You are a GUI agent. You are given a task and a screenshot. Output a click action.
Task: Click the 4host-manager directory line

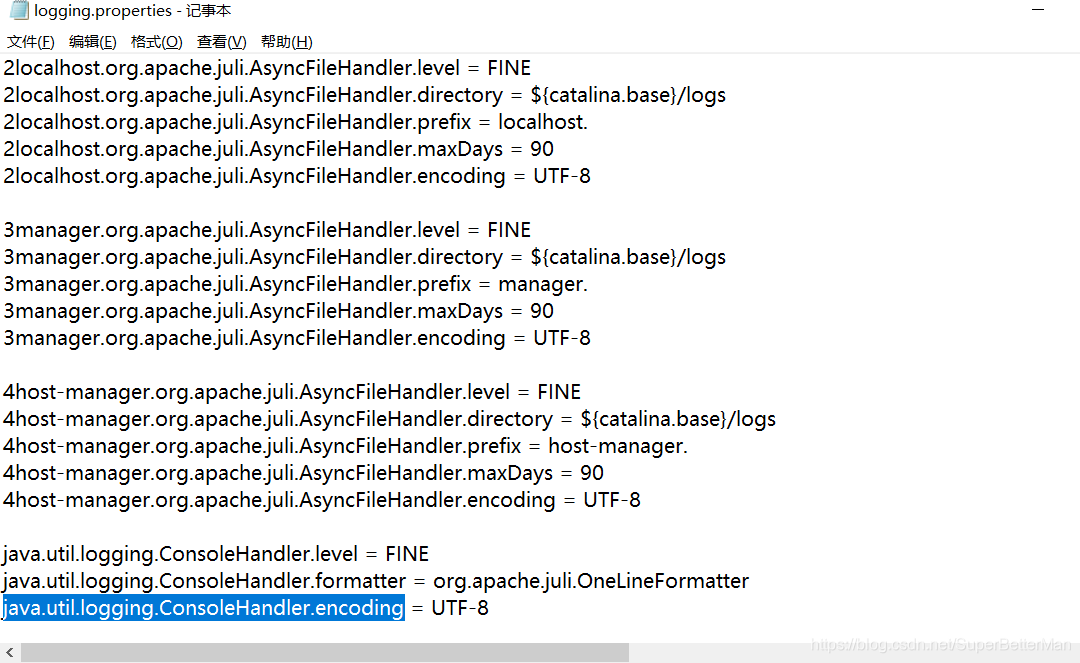[x=389, y=419]
